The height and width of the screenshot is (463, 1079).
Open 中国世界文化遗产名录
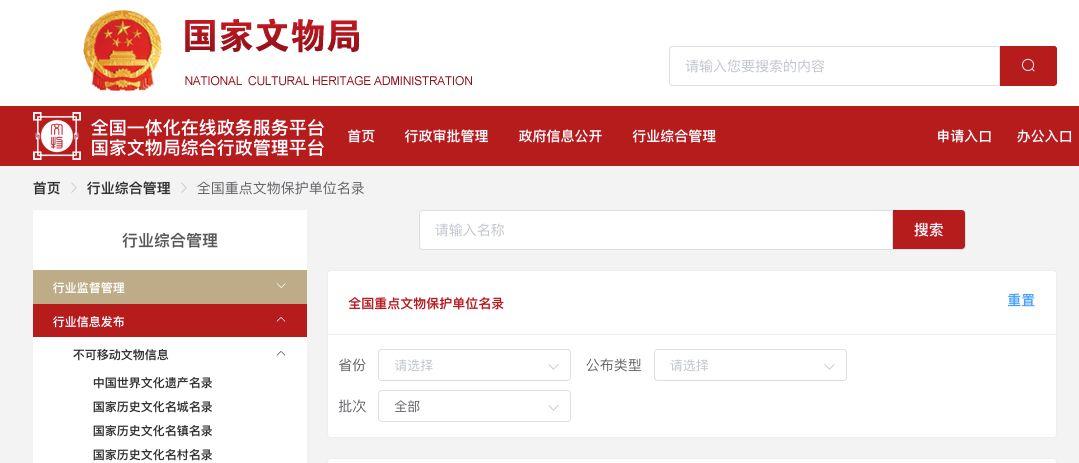[153, 383]
